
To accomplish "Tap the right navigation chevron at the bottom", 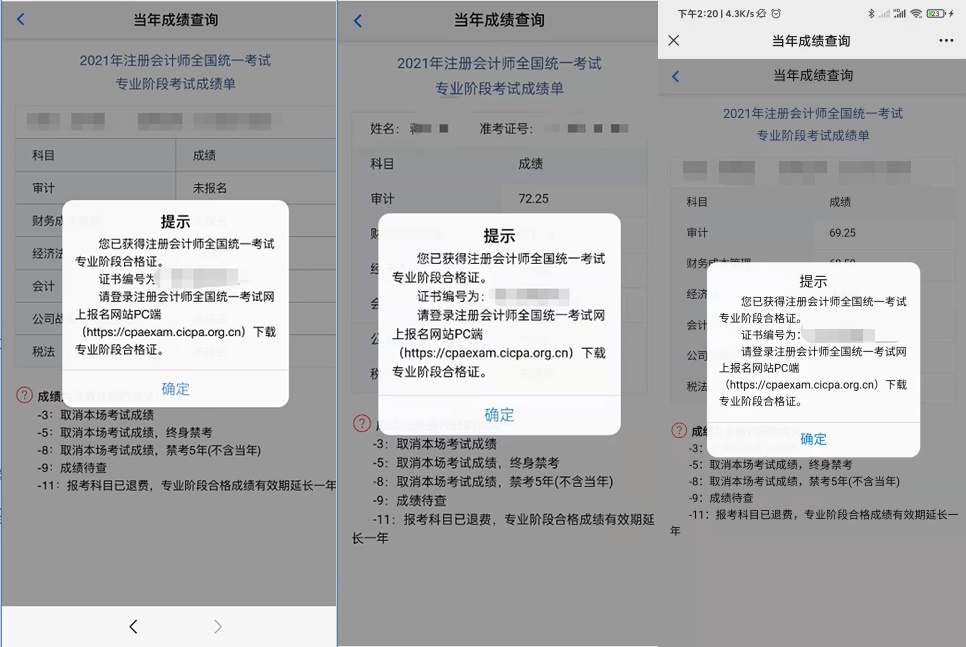I will (x=216, y=629).
